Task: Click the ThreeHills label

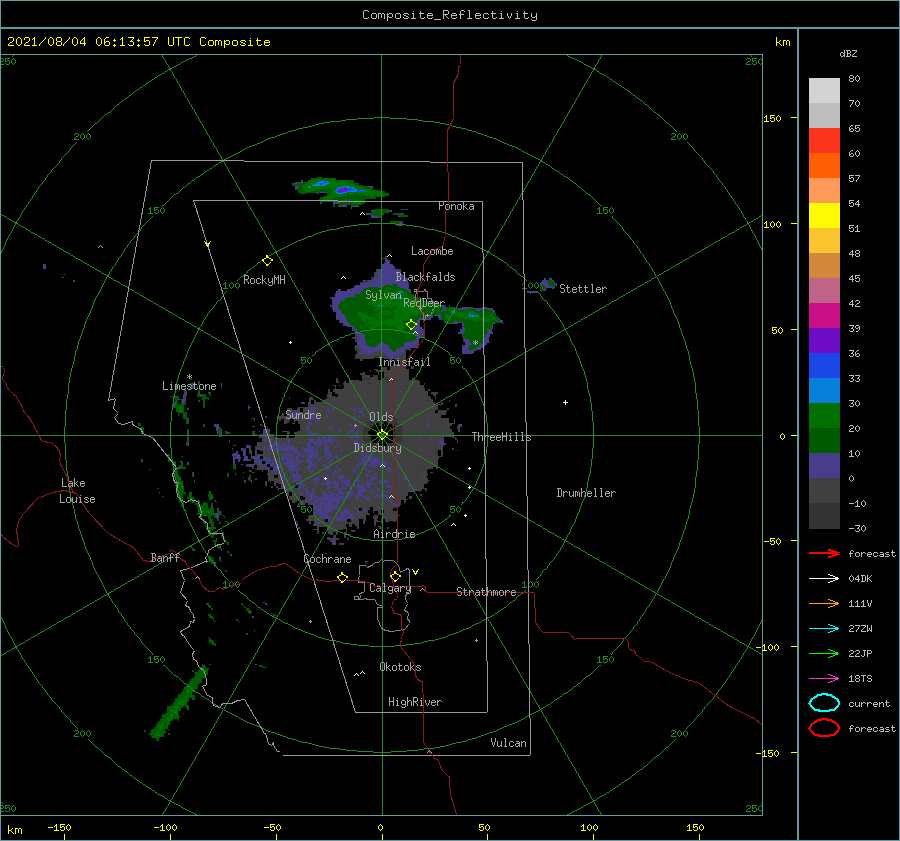Action: click(502, 437)
